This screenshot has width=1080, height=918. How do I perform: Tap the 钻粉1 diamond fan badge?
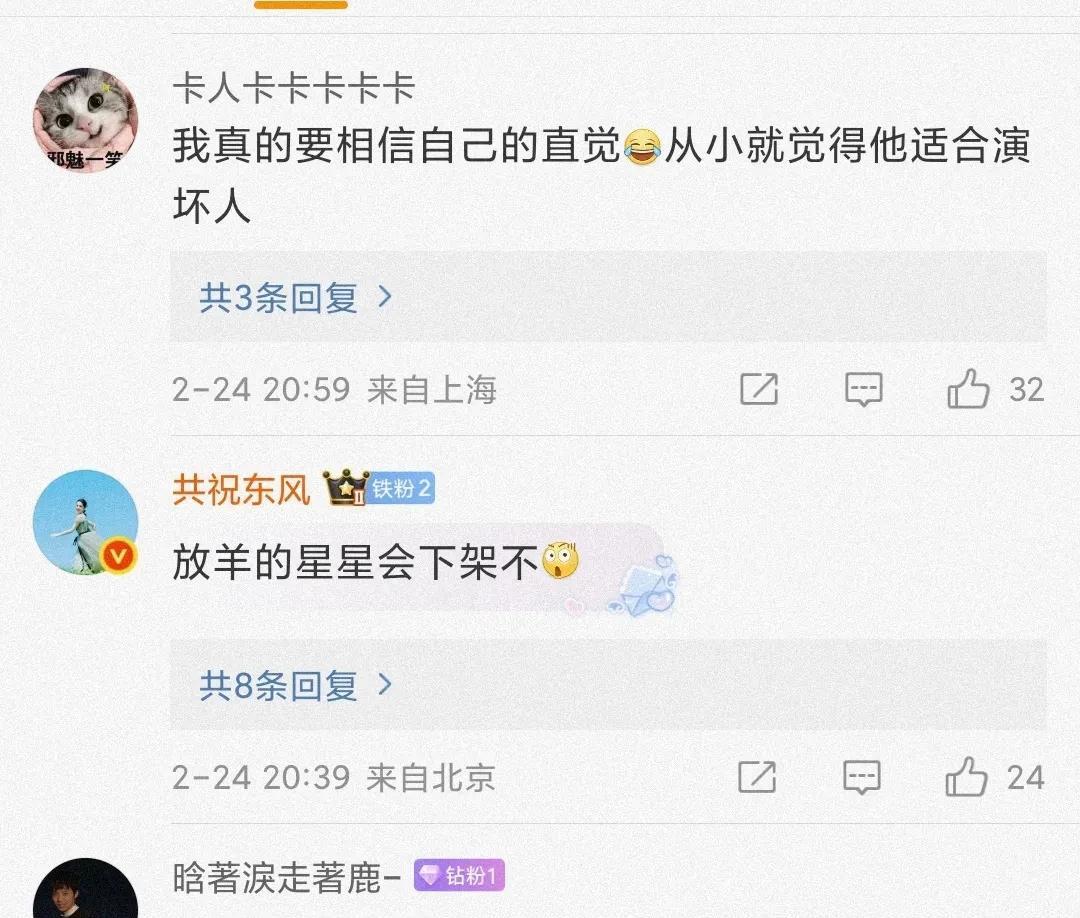[459, 875]
